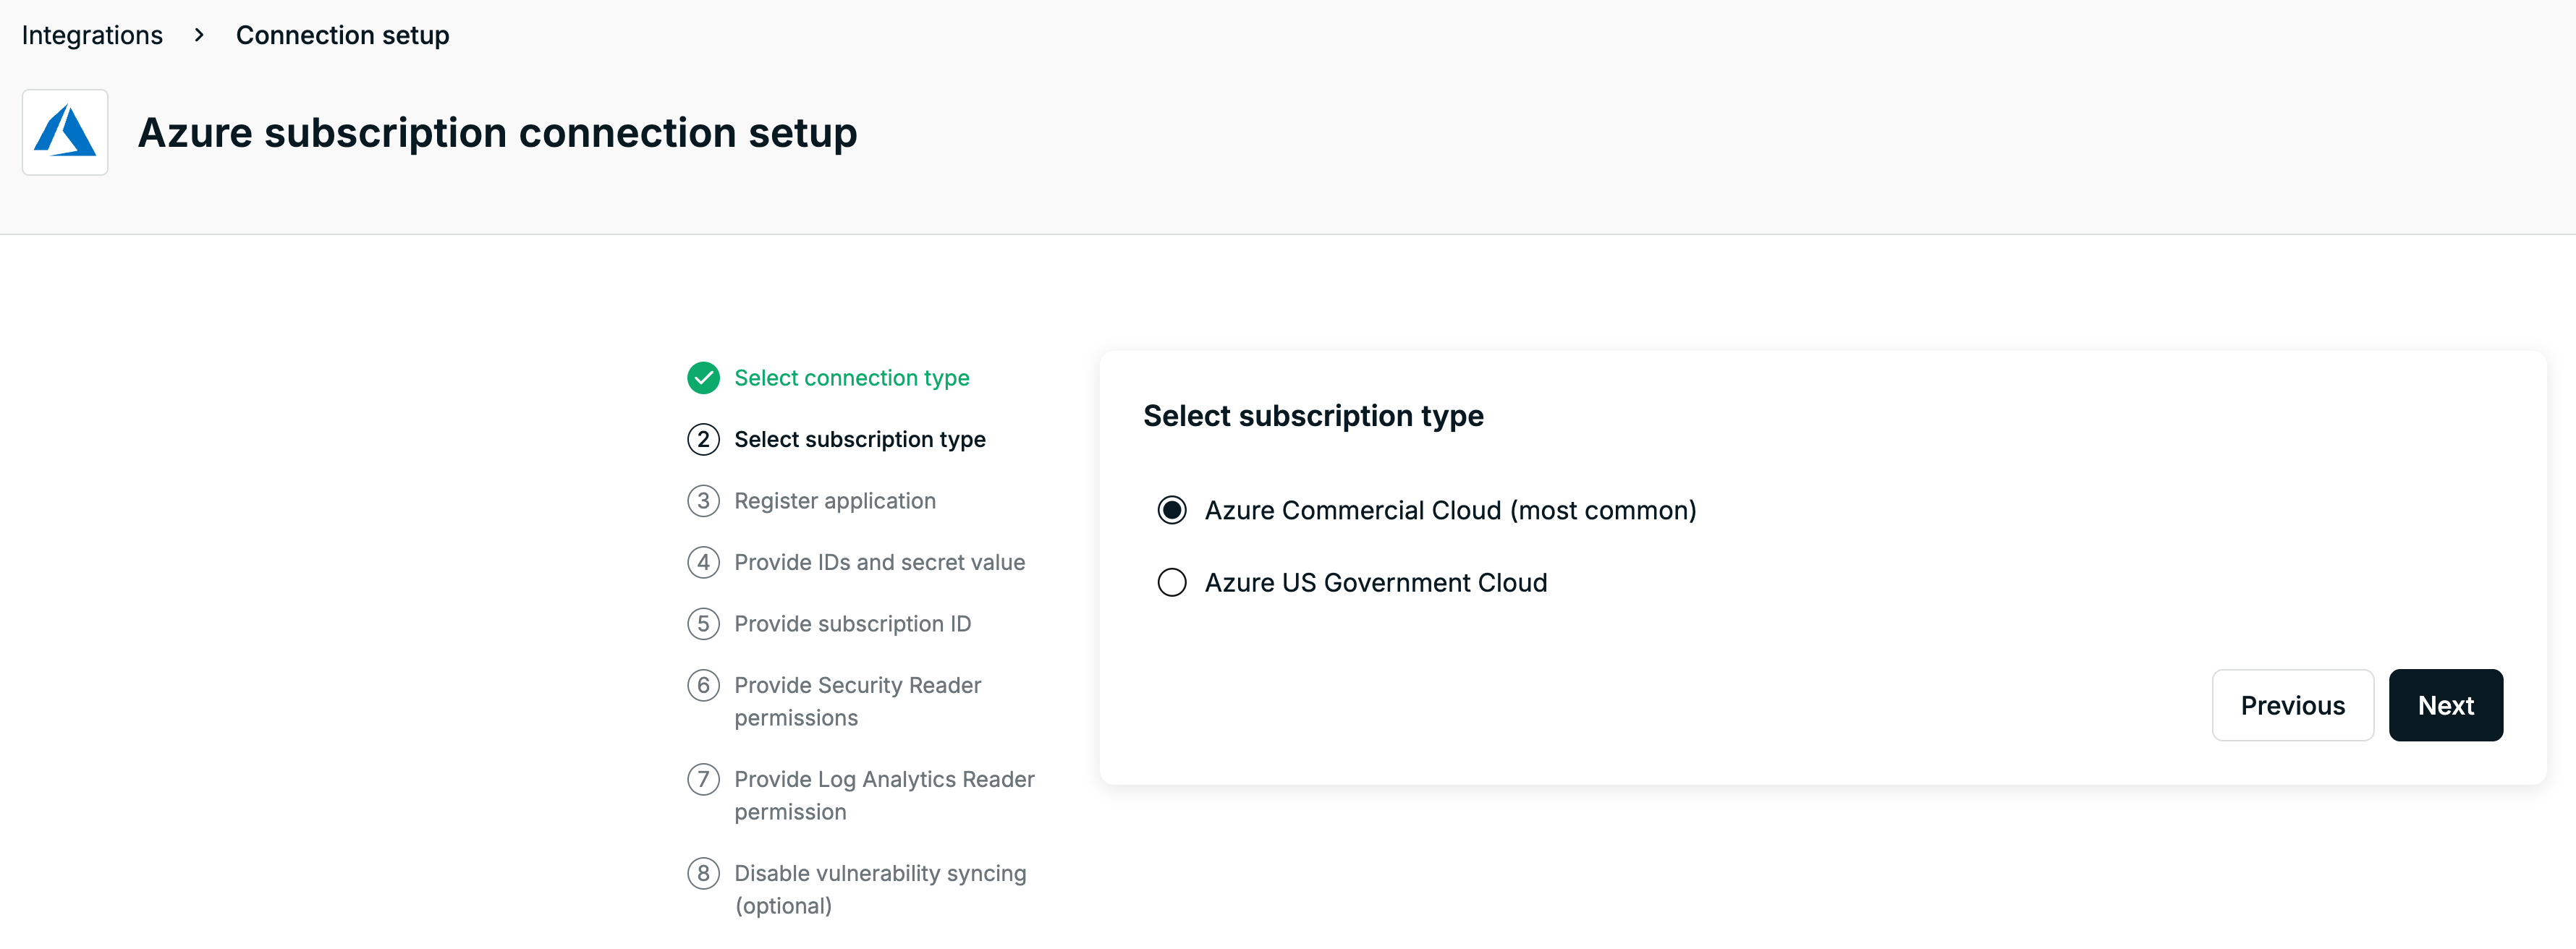
Task: Select the Register application step
Action: pos(835,500)
